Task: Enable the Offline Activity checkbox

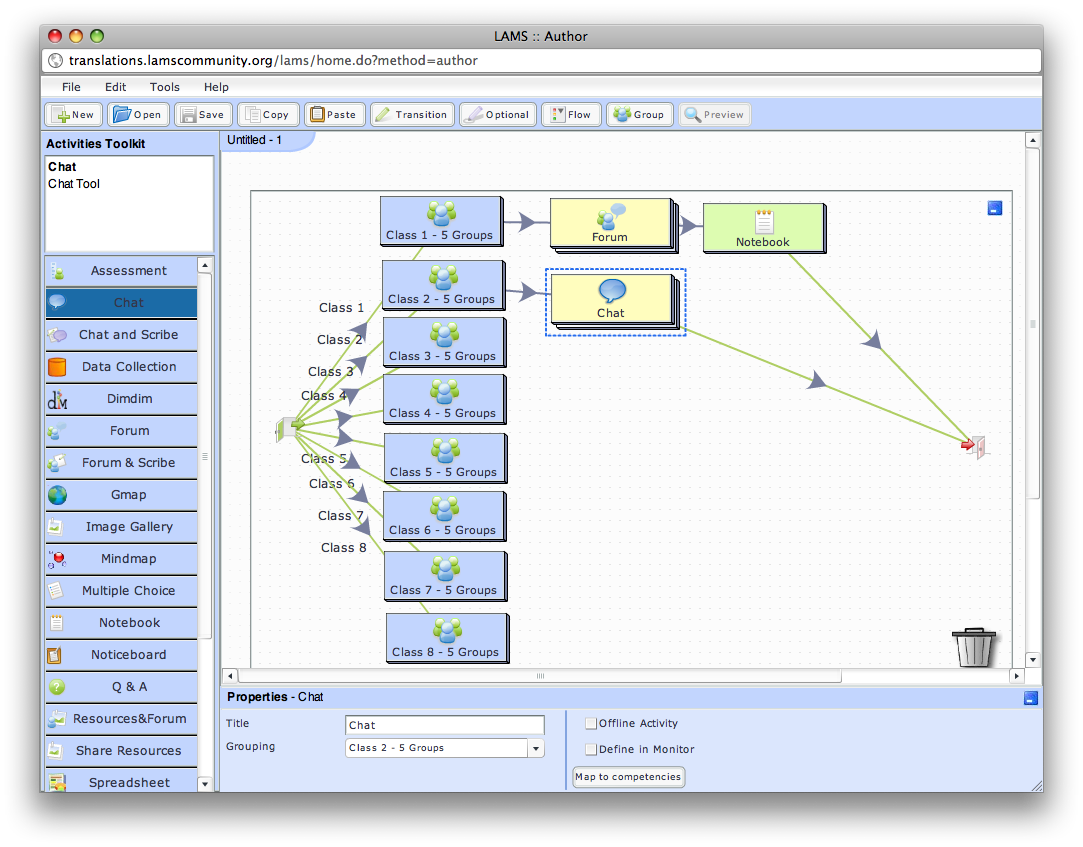Action: point(592,723)
